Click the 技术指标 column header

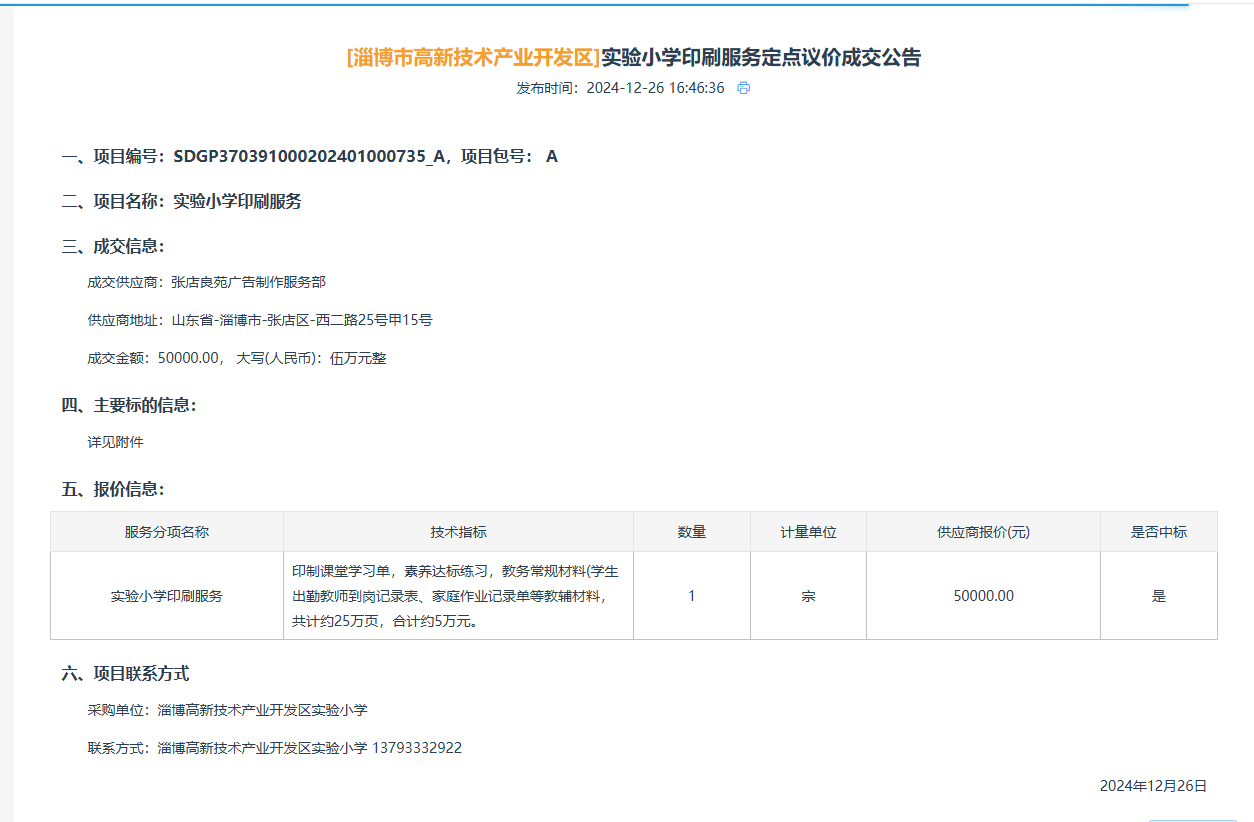coord(458,532)
